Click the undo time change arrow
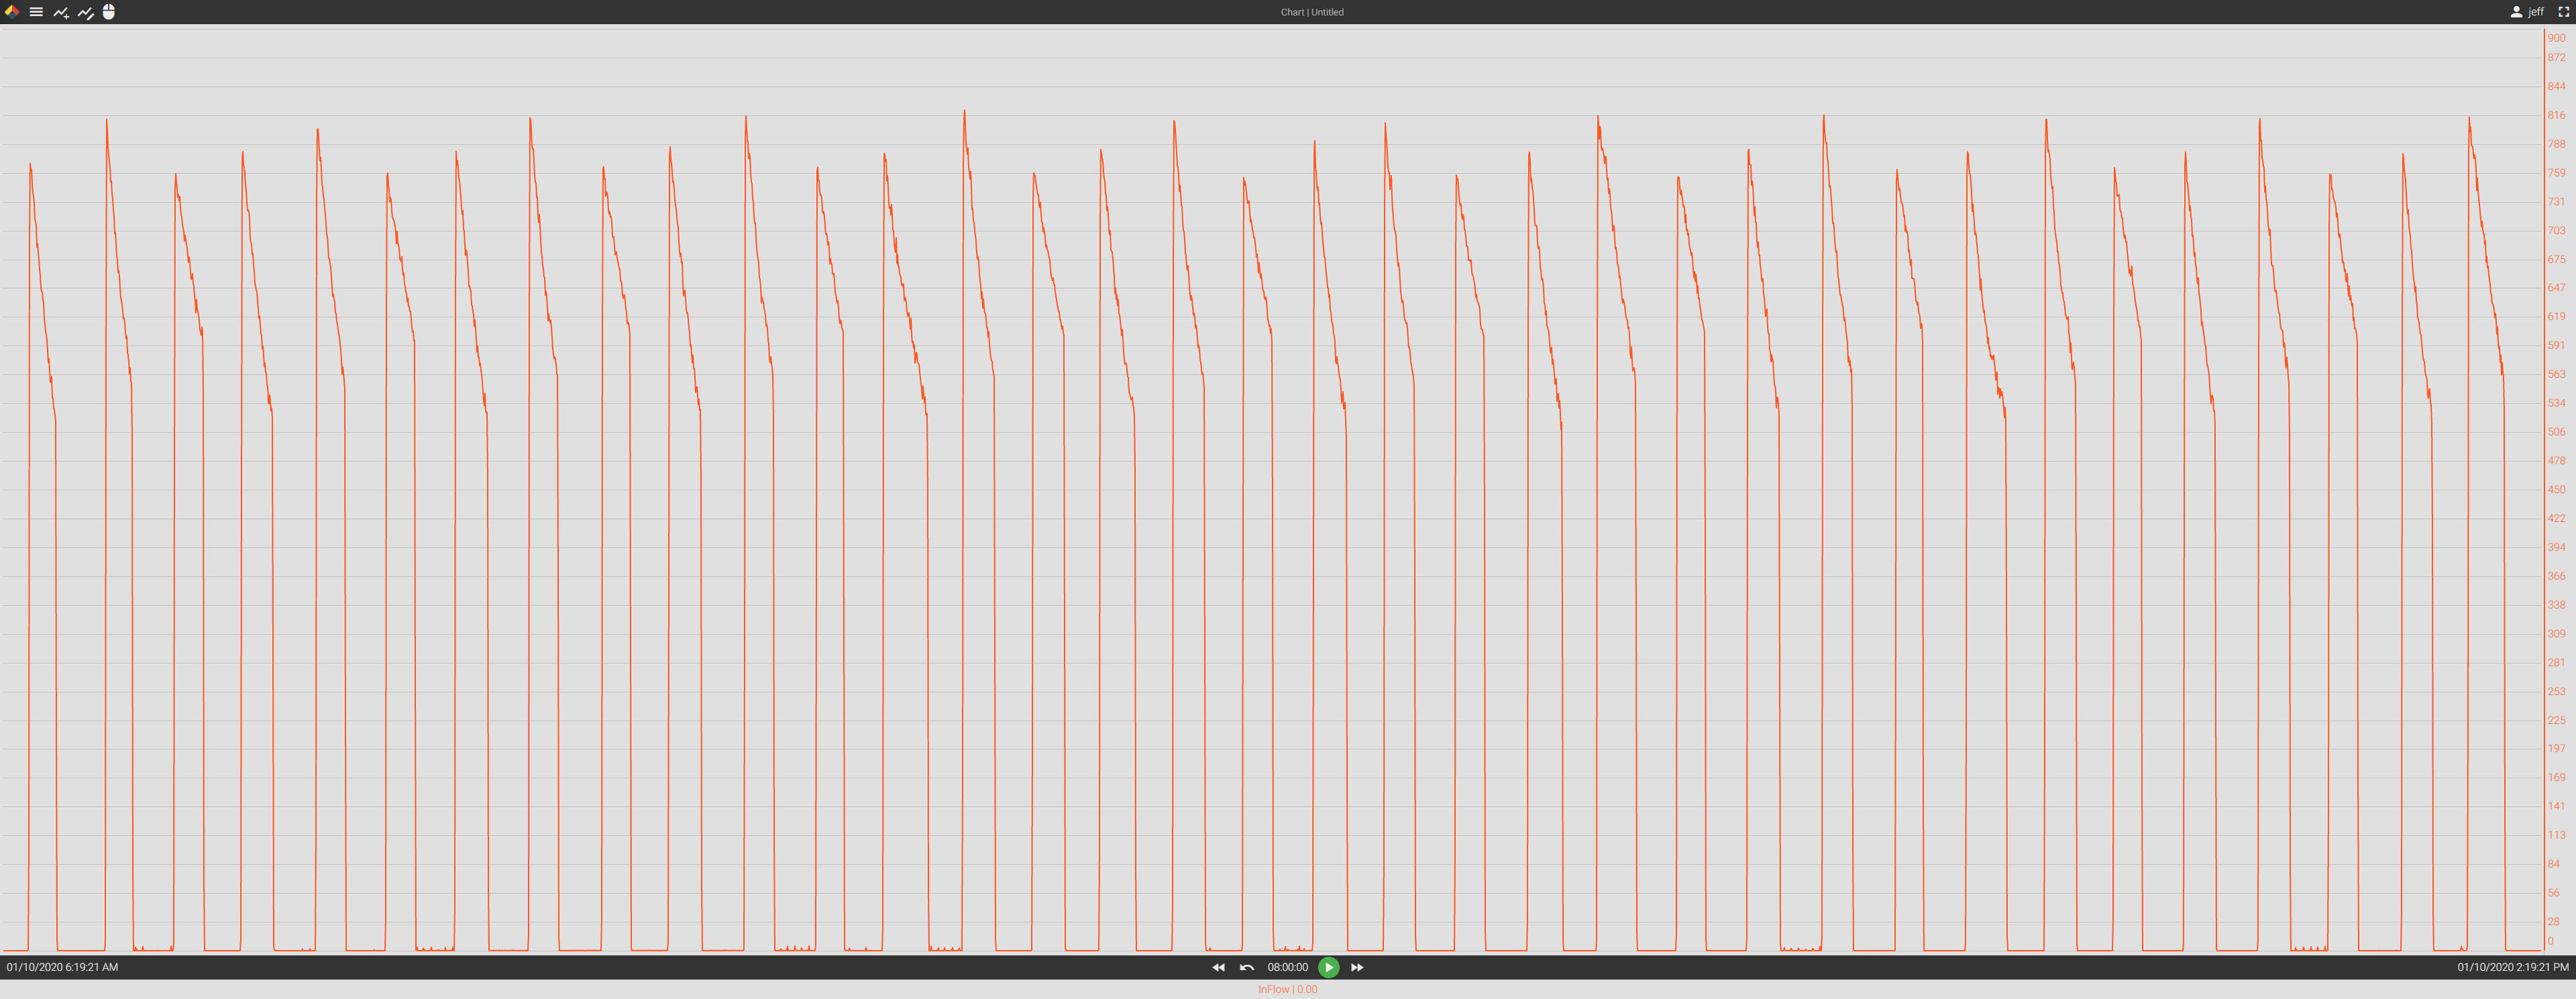2576x999 pixels. click(1246, 967)
